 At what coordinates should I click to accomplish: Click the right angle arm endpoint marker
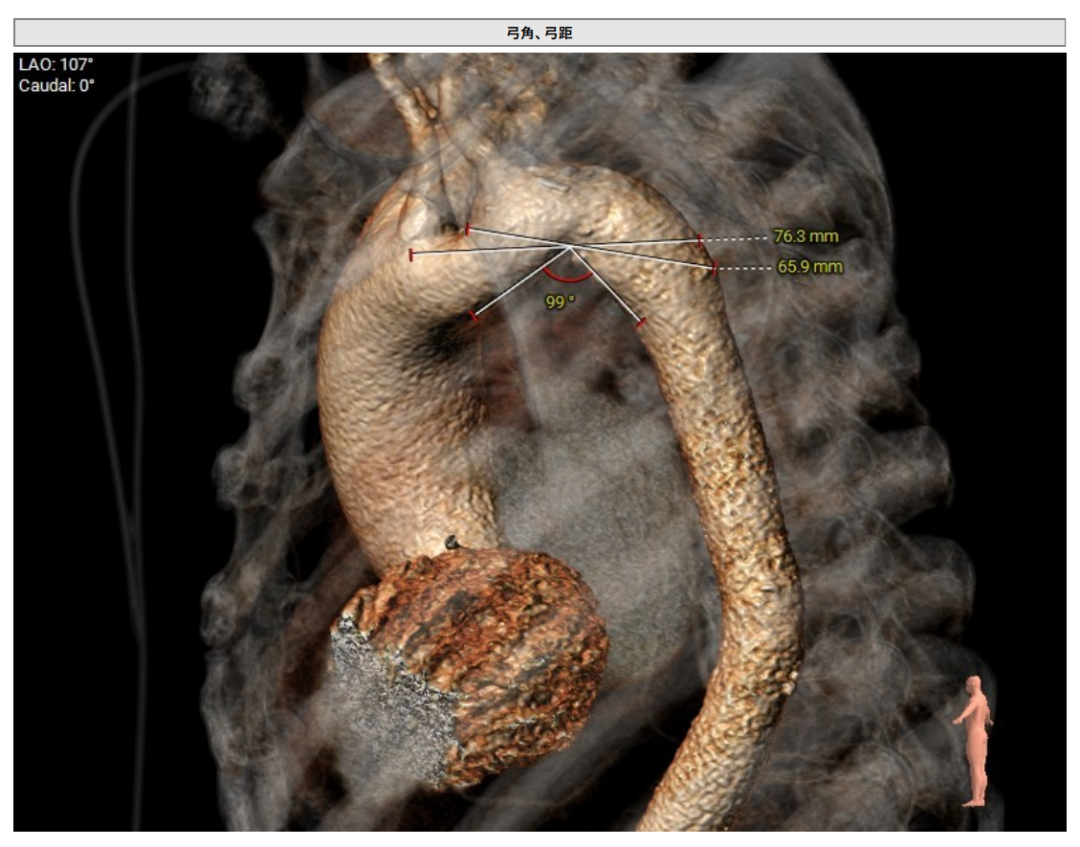tap(640, 322)
